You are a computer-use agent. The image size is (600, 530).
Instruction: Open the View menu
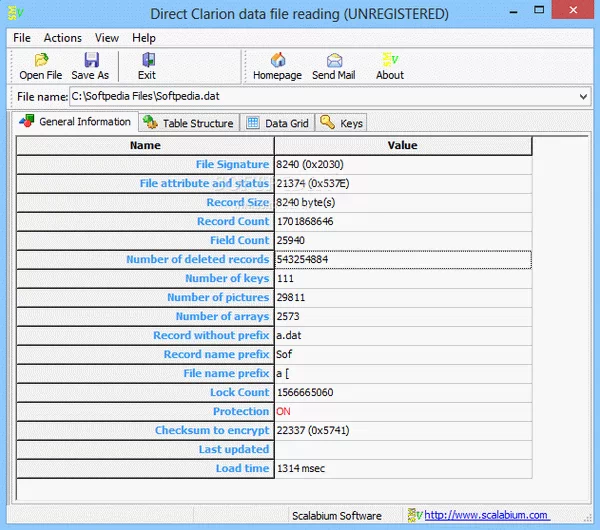pos(107,38)
